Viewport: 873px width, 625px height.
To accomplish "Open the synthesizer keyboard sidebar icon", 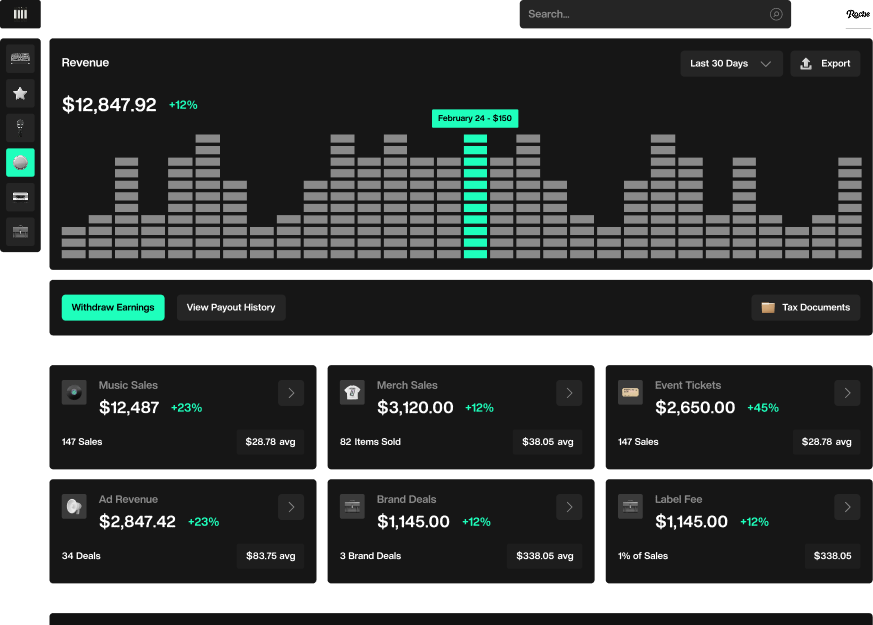I will (21, 58).
